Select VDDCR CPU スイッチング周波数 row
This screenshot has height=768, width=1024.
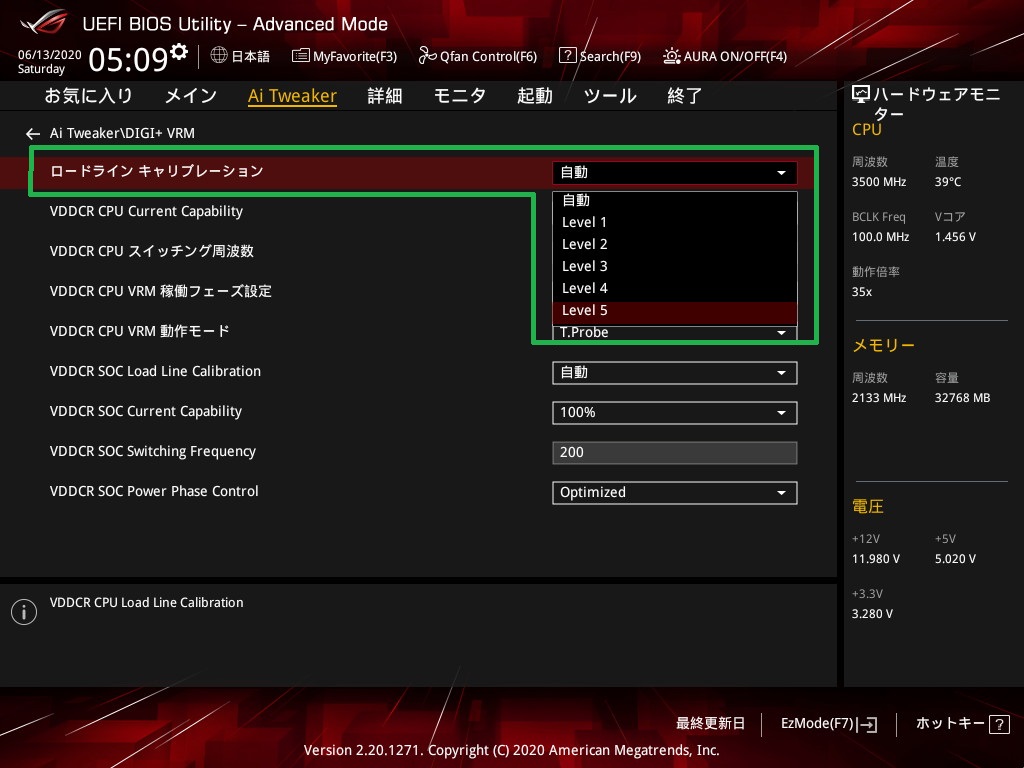point(152,251)
